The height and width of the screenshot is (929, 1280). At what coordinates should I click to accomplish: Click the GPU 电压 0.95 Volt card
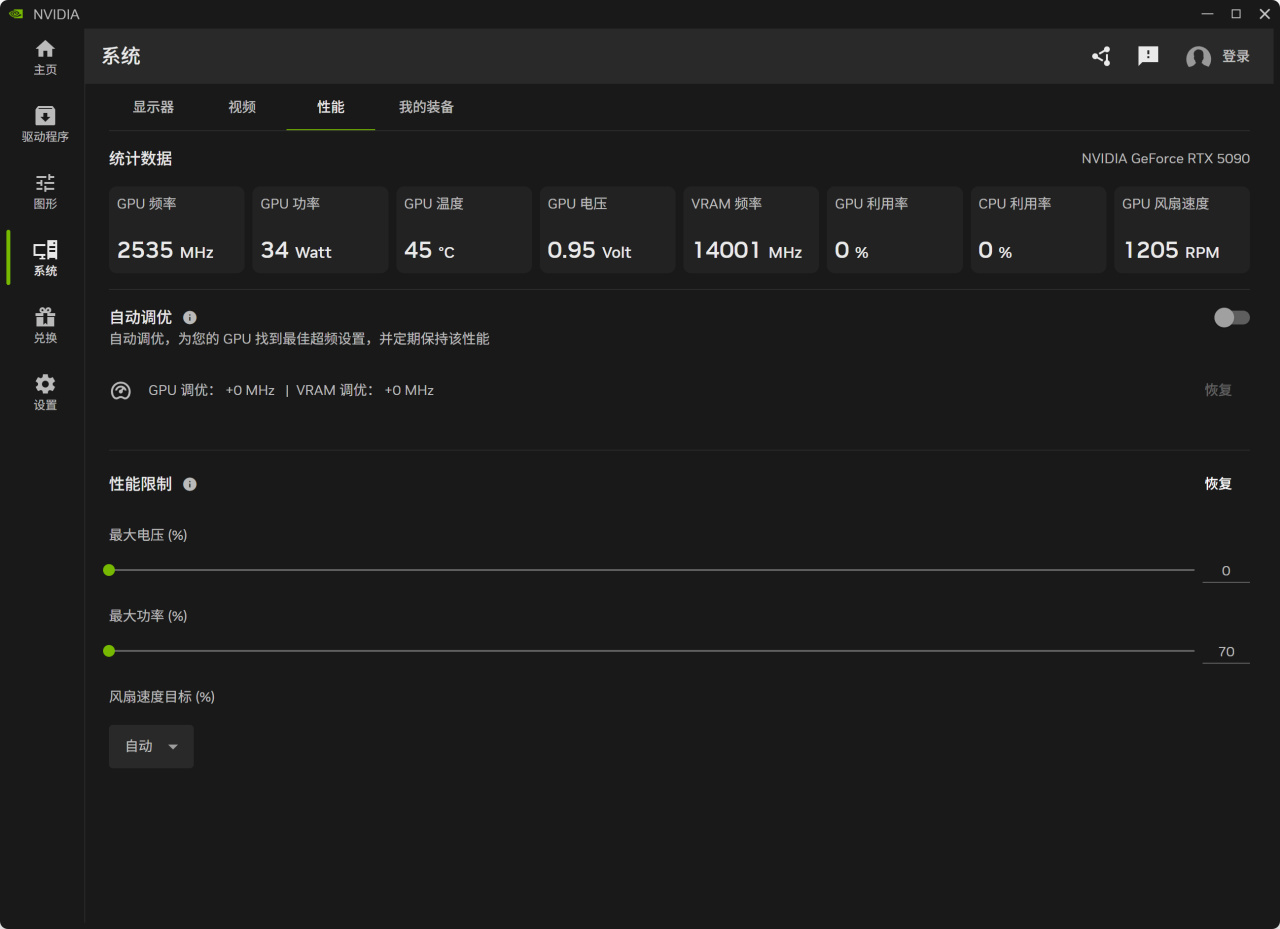tap(607, 230)
